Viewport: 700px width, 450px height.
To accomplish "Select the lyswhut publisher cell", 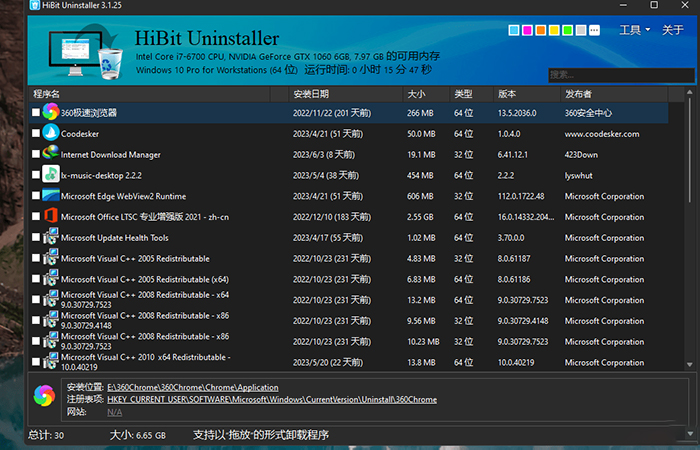I will click(x=579, y=175).
